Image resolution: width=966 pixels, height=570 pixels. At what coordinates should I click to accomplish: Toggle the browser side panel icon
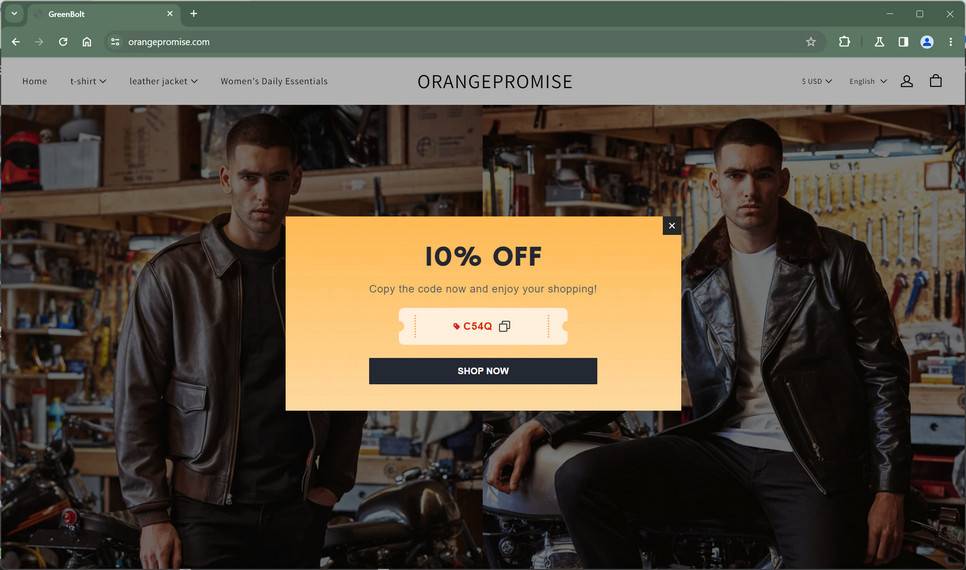(903, 42)
